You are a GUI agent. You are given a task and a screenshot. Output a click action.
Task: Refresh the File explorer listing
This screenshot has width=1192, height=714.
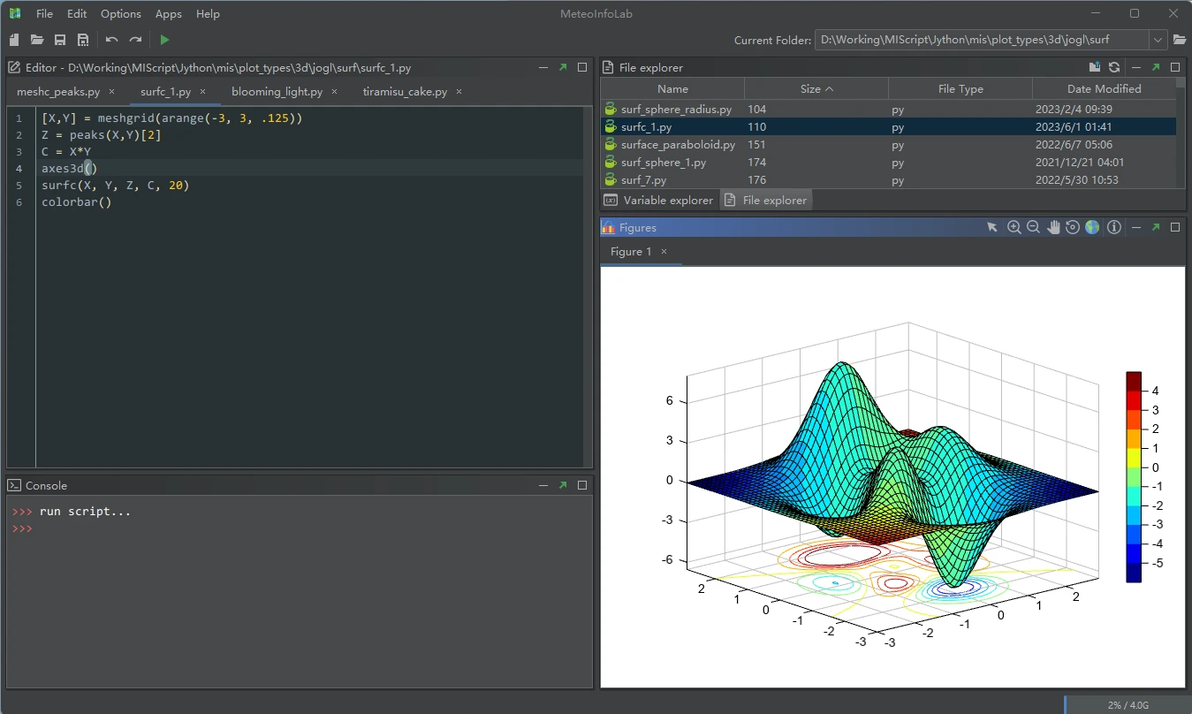[x=1114, y=68]
